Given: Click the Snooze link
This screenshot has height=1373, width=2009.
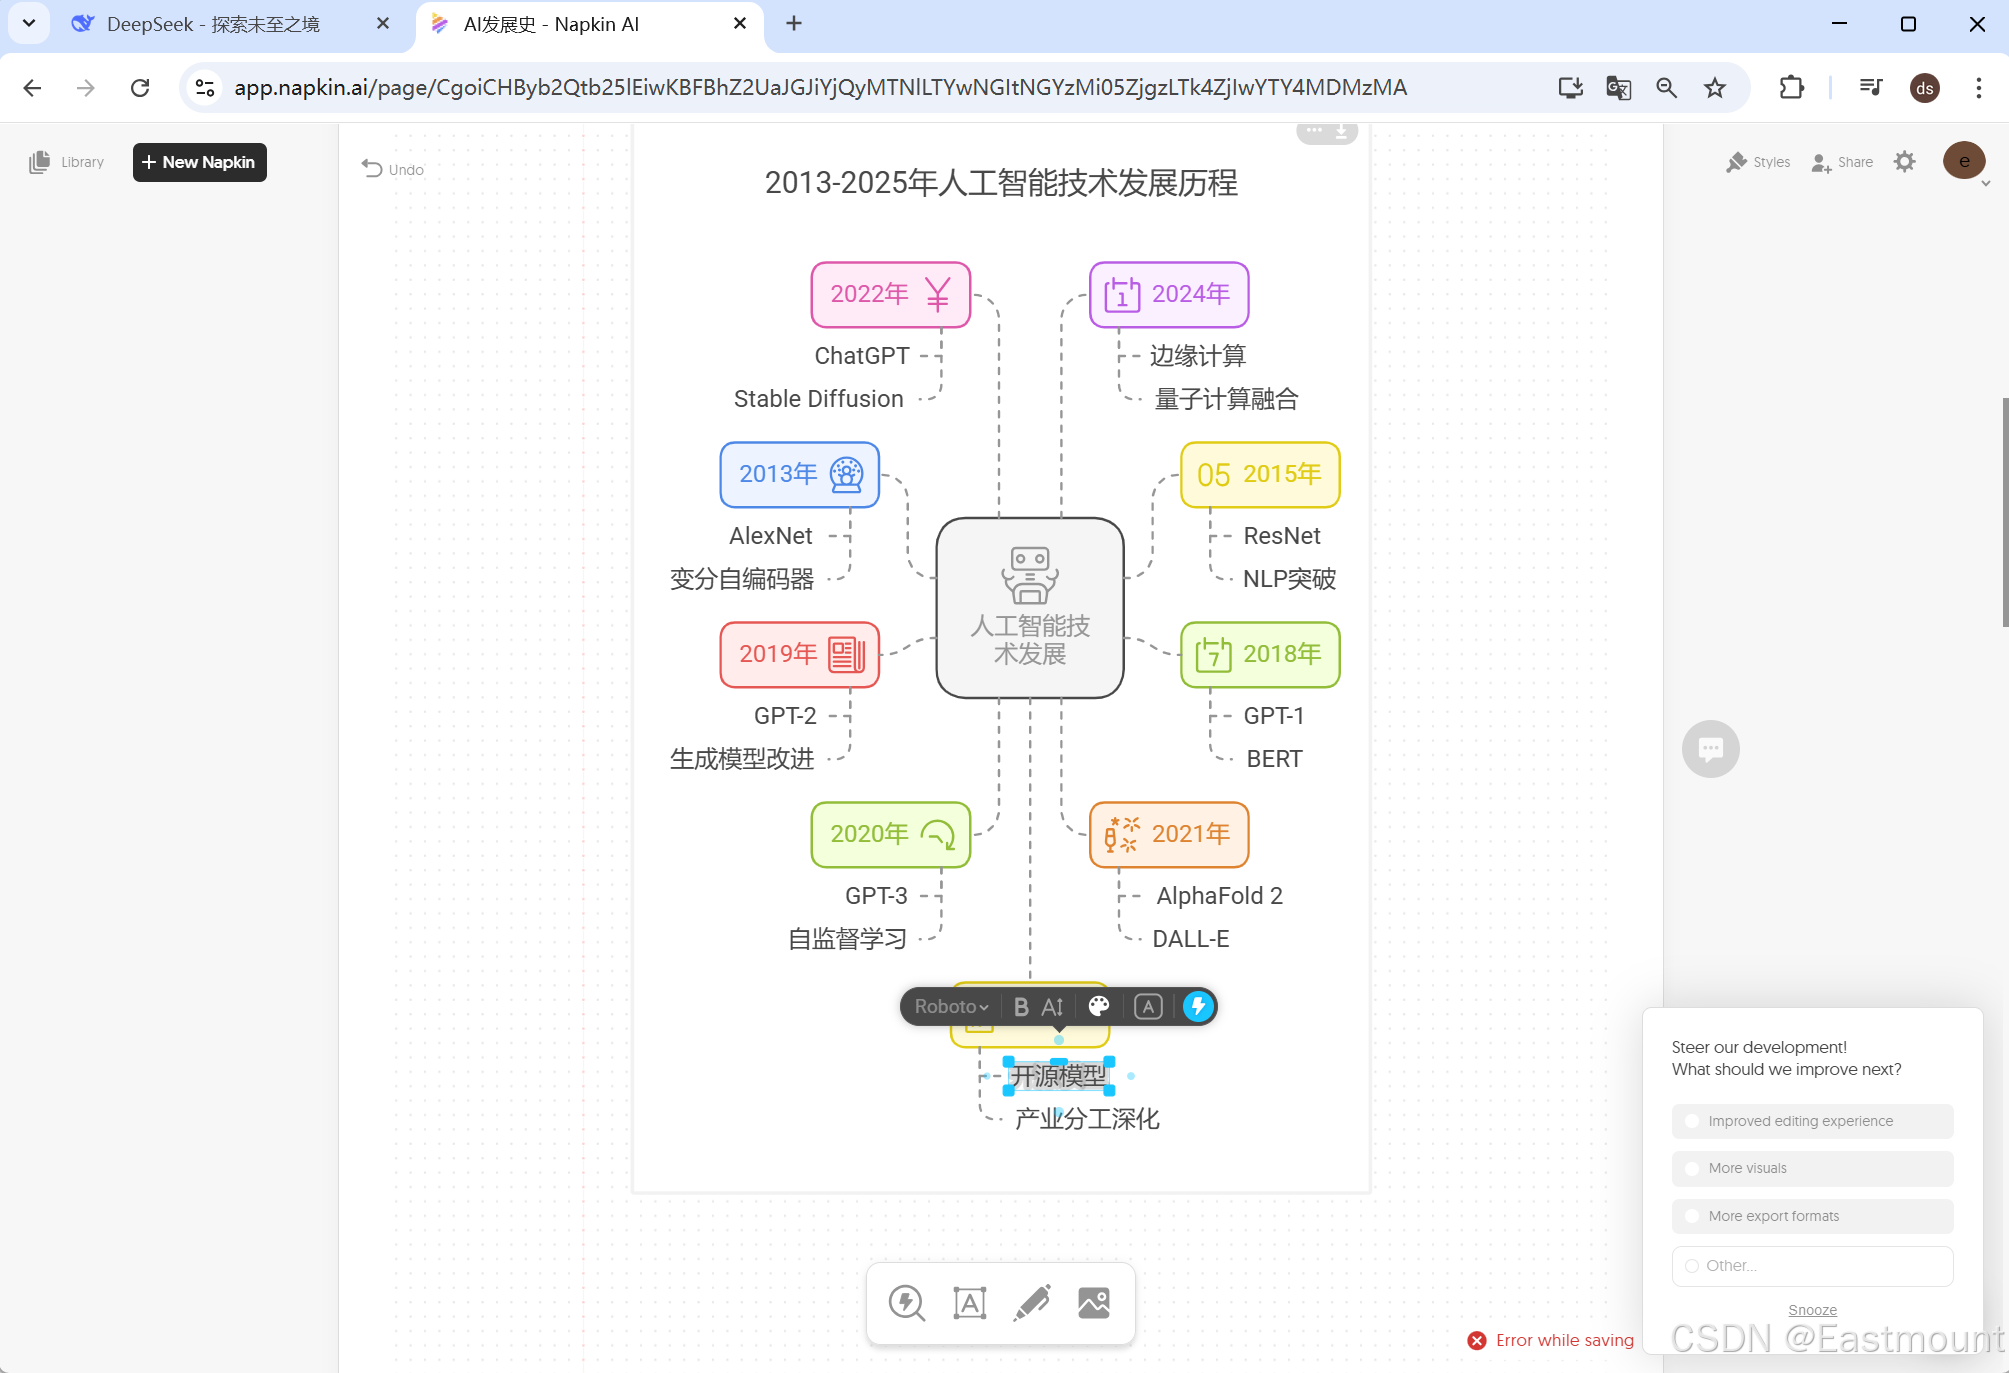Looking at the screenshot, I should point(1812,1310).
